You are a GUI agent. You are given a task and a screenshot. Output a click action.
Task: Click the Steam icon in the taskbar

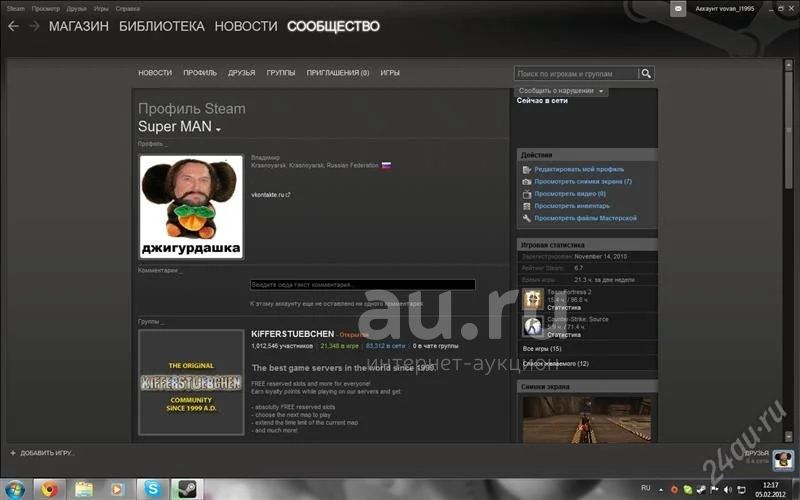coord(187,490)
